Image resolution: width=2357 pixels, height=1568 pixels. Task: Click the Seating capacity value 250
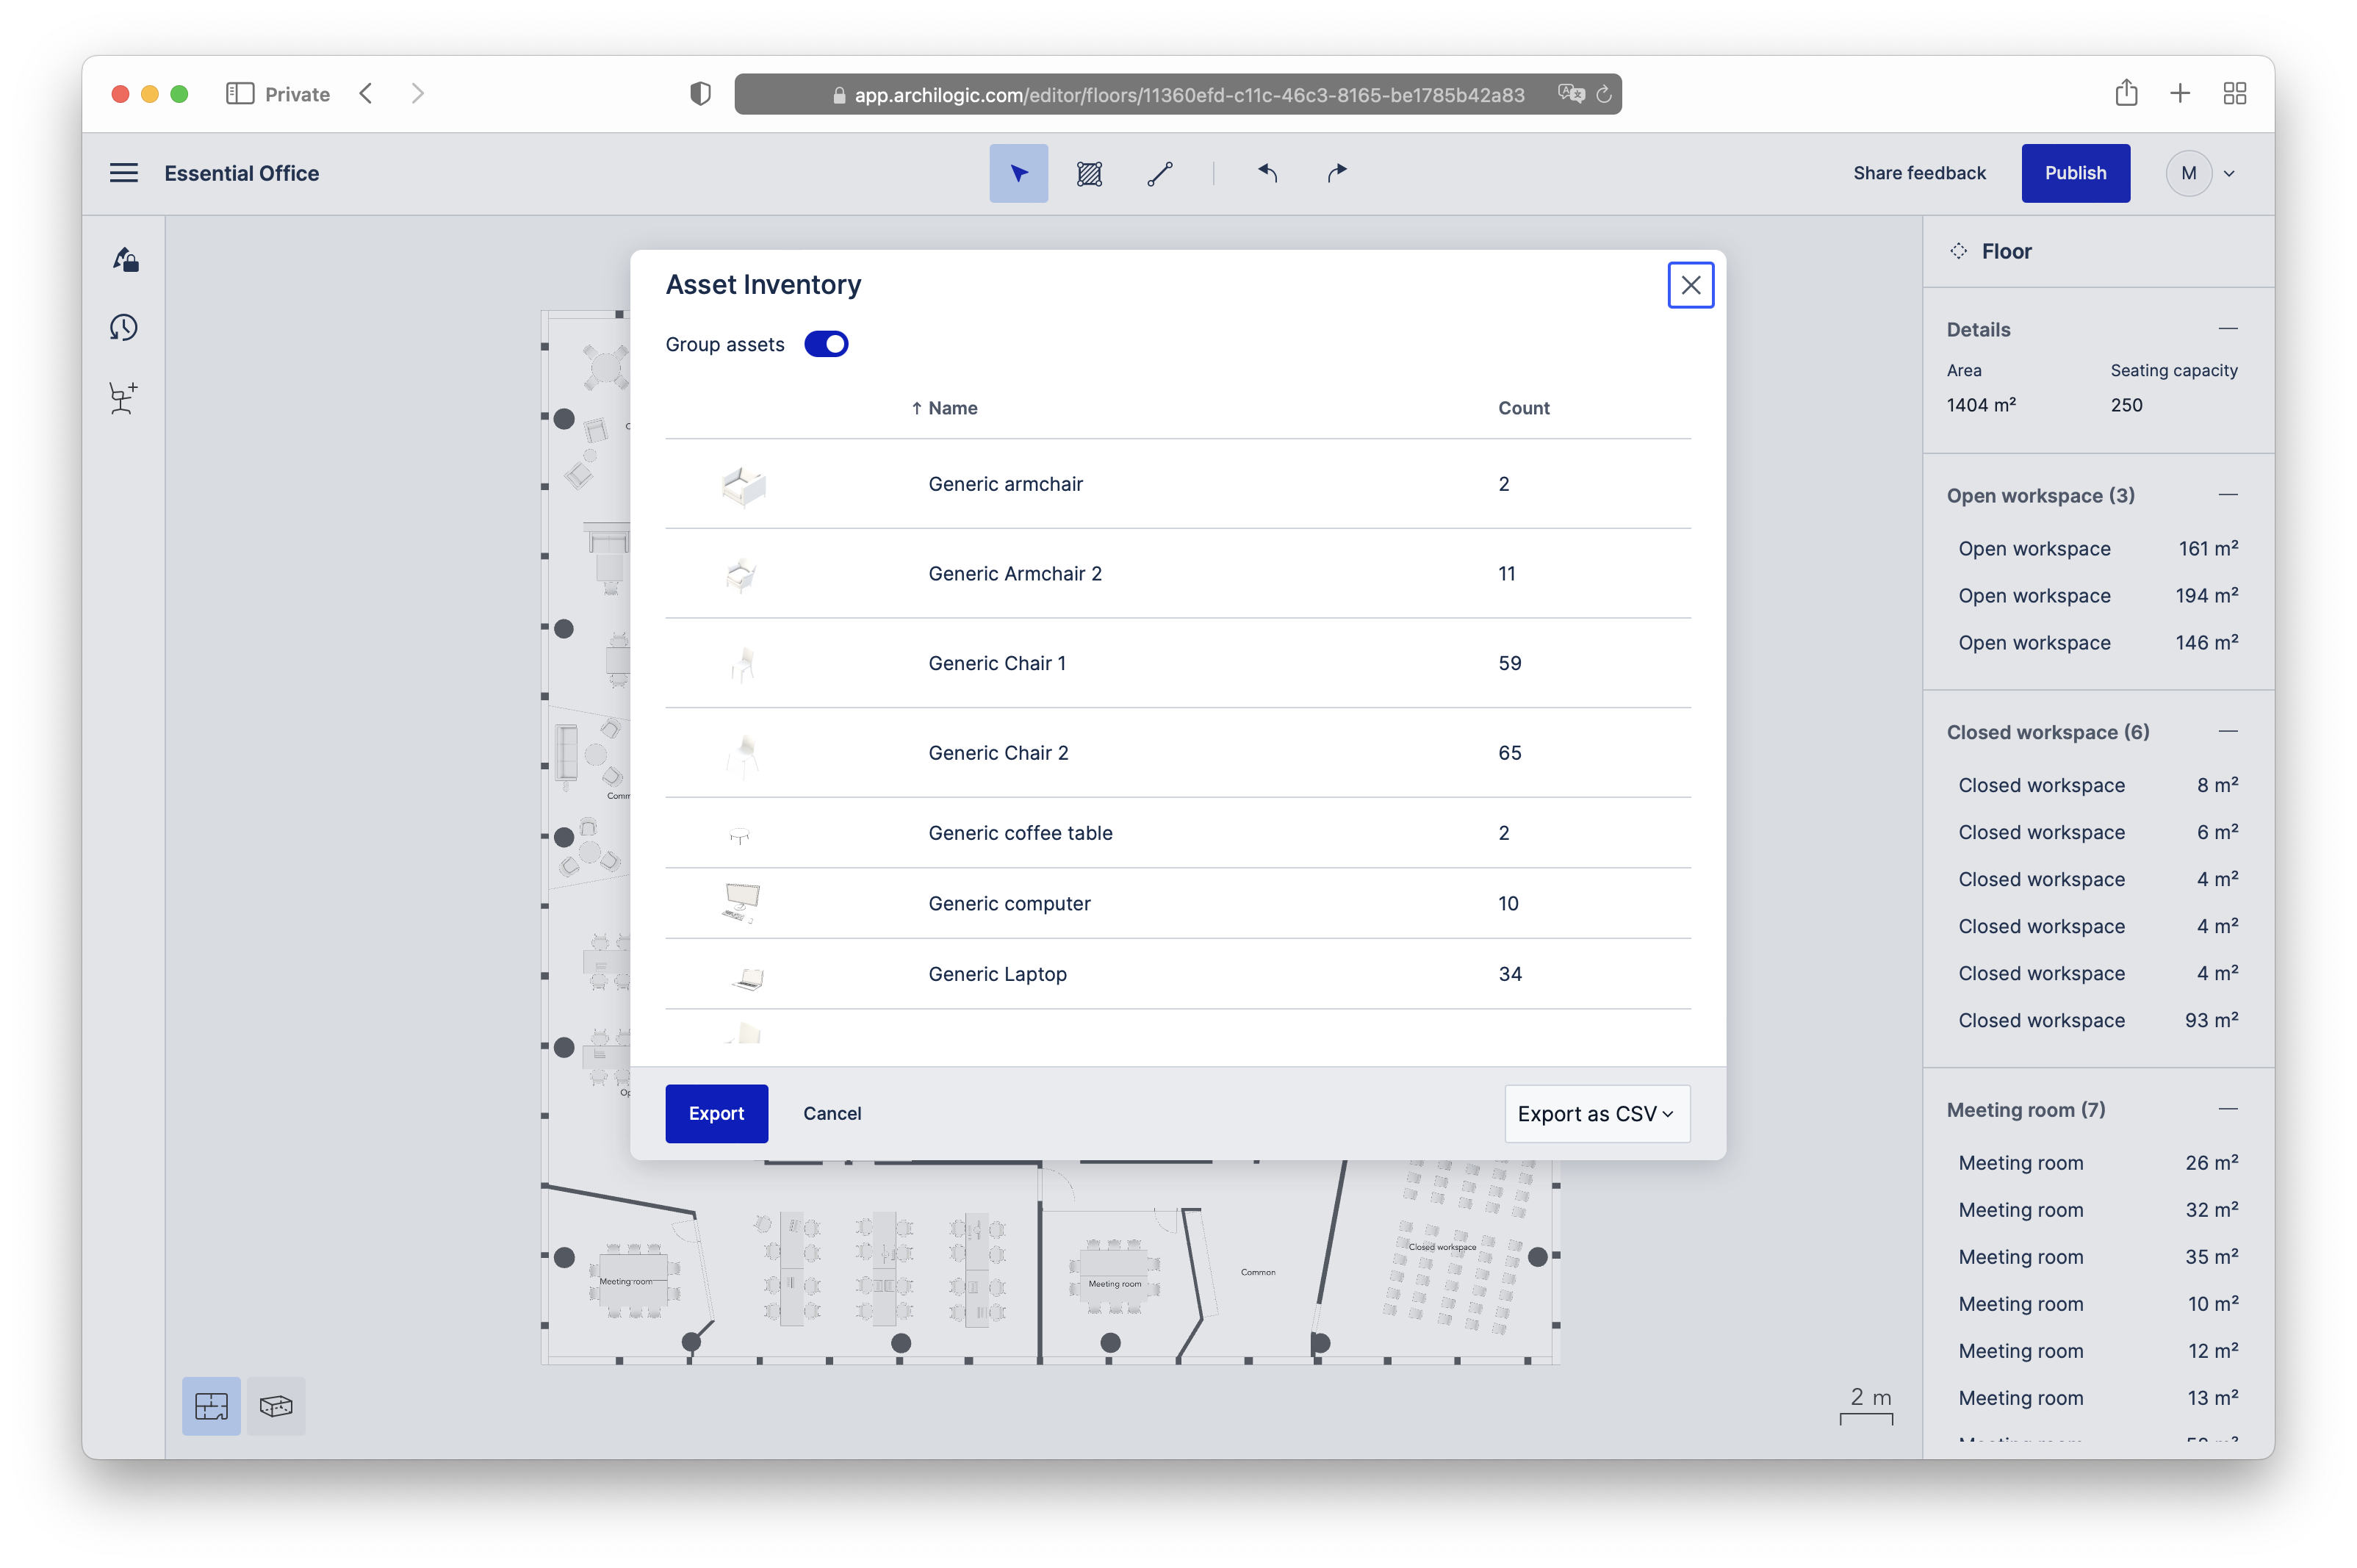[2126, 405]
